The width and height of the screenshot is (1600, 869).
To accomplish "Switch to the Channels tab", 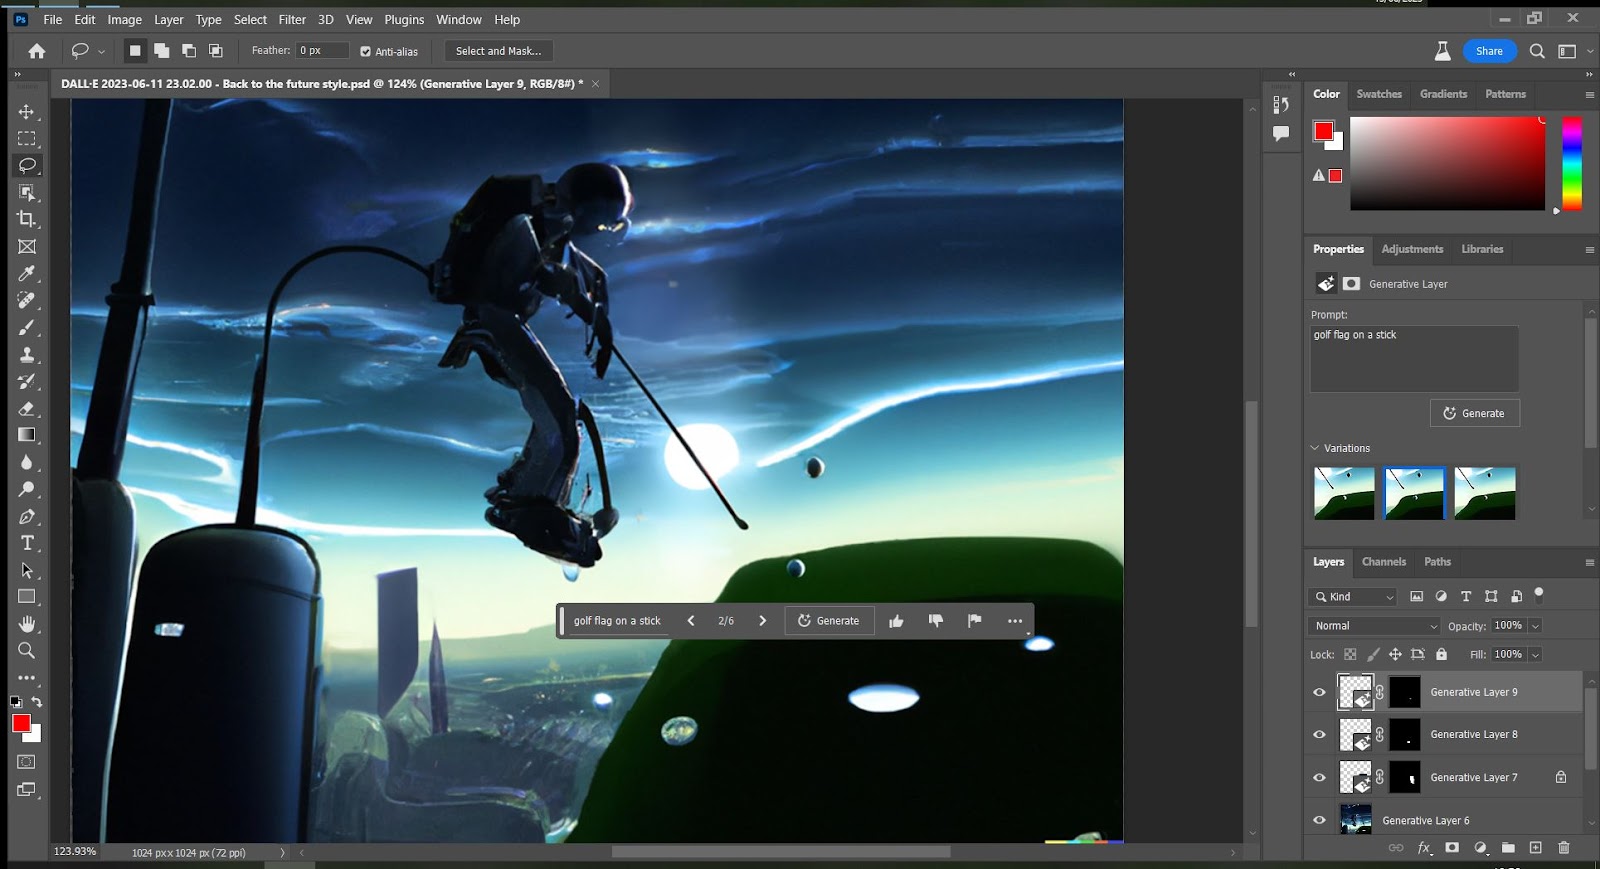I will click(x=1383, y=562).
